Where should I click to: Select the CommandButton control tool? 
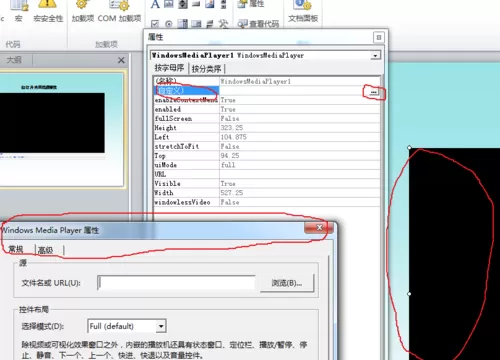click(196, 4)
